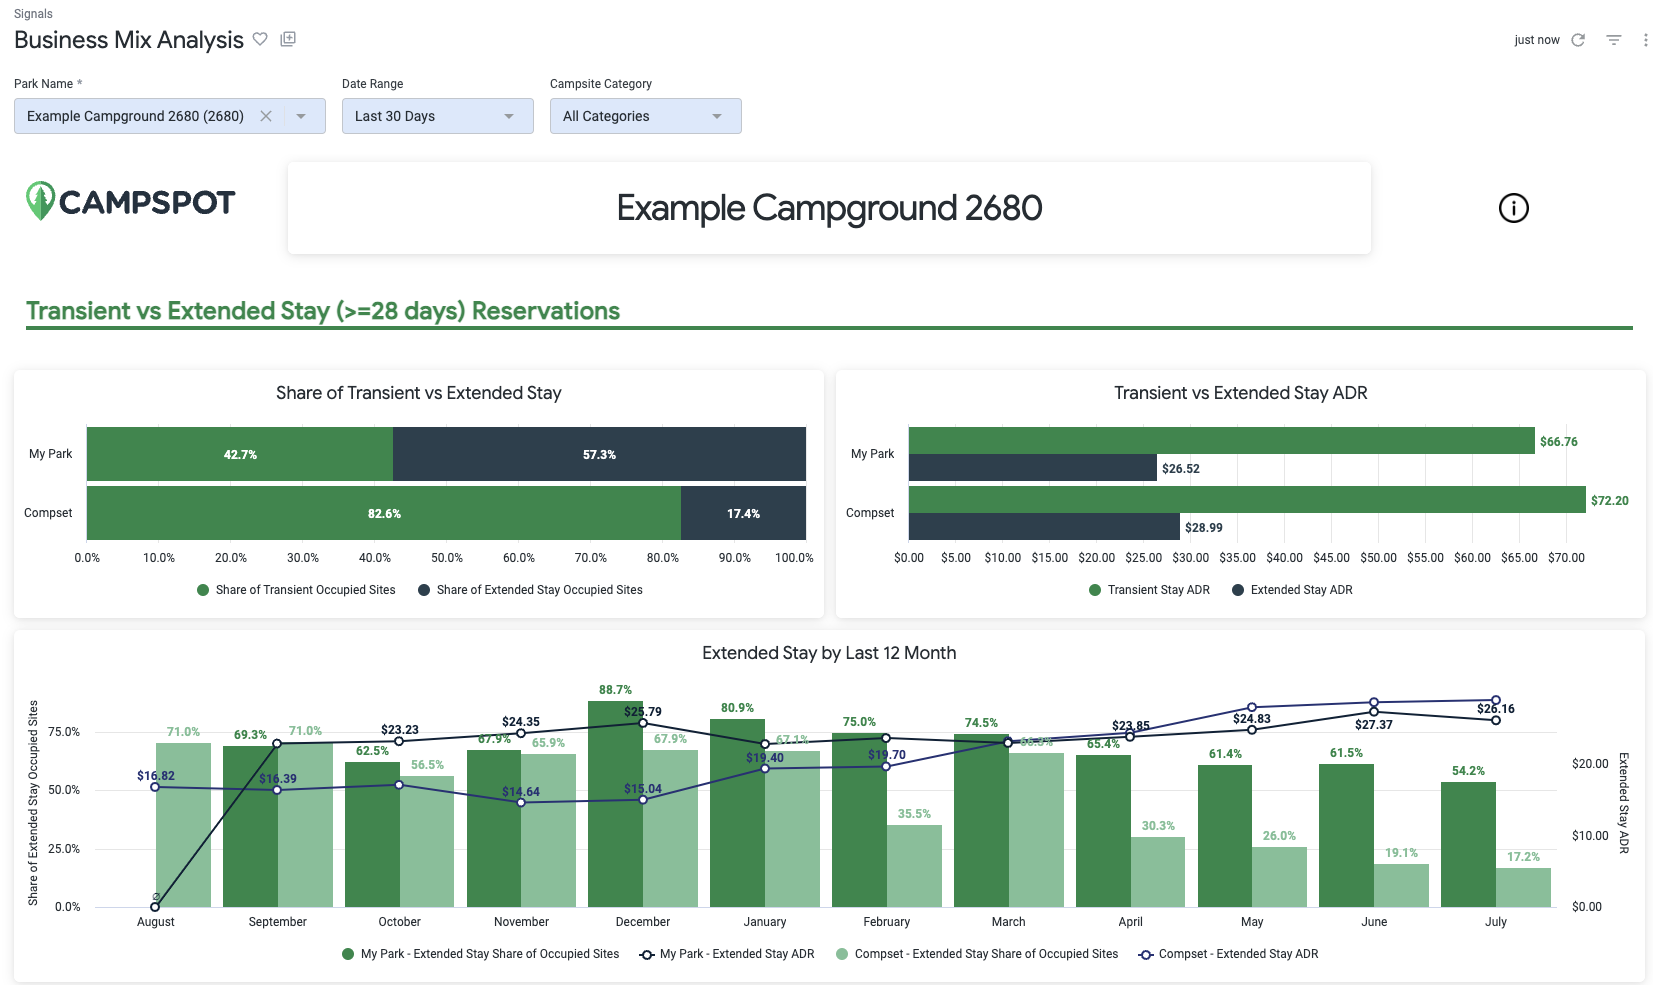Open the three-dot options menu

click(1646, 39)
